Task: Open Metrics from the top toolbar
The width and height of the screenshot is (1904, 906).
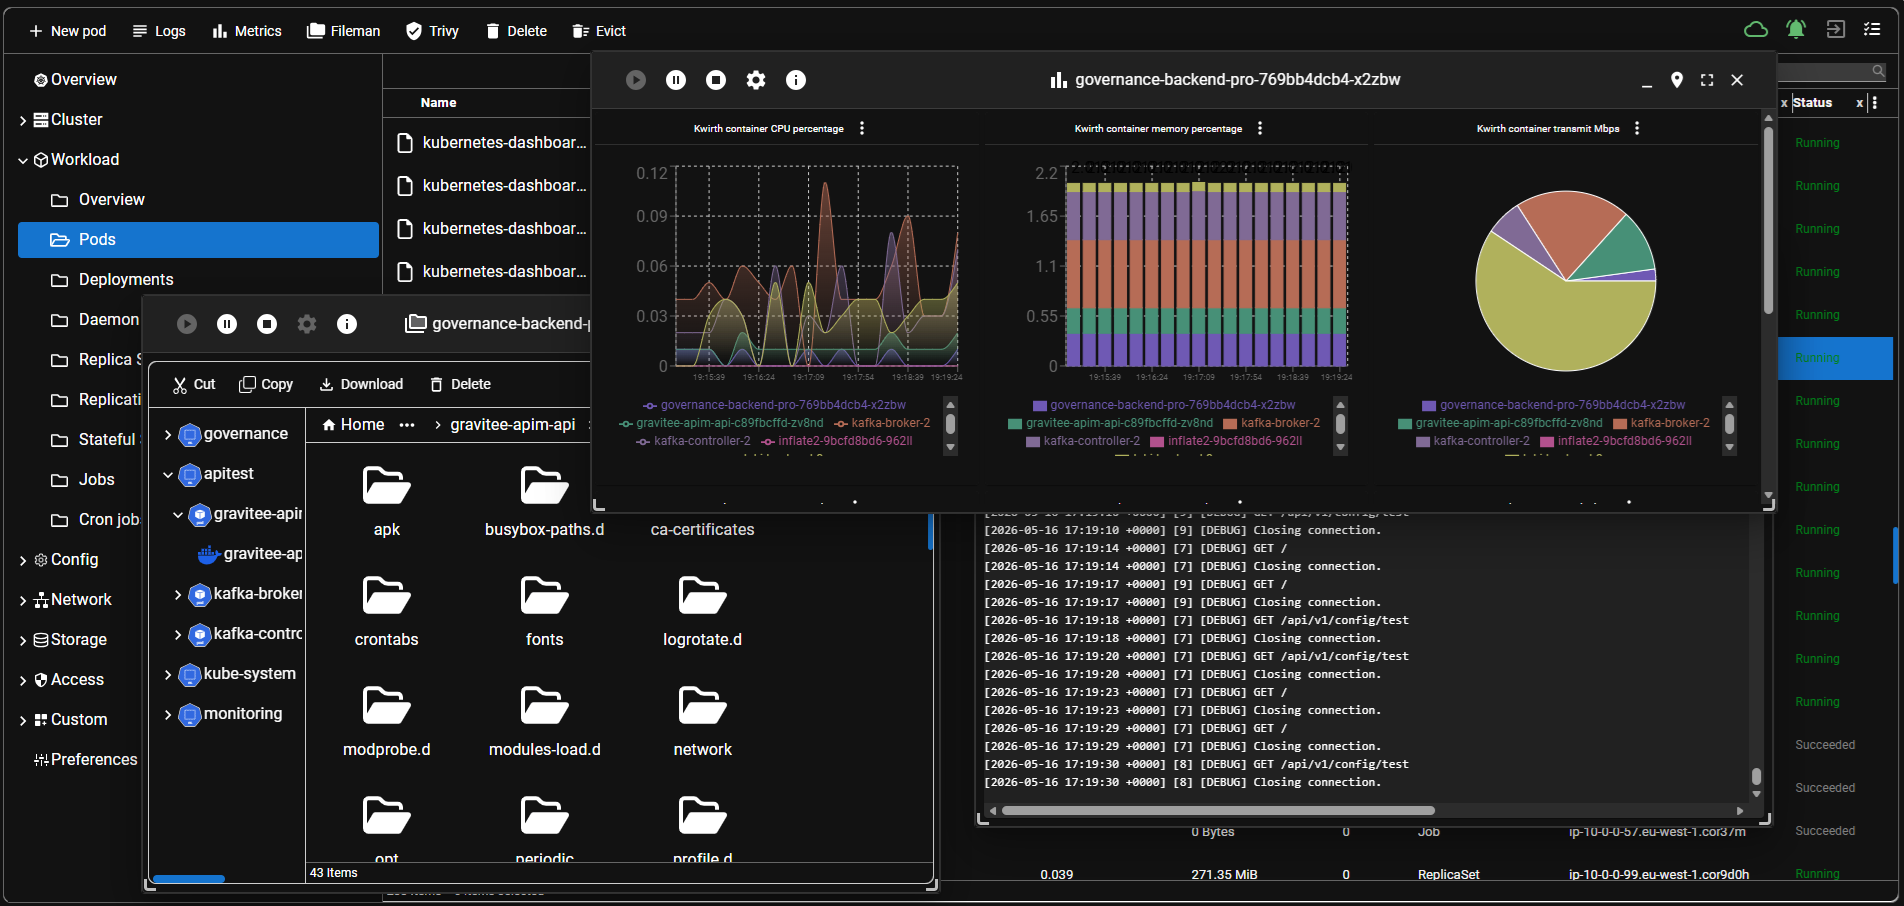Action: [x=246, y=31]
